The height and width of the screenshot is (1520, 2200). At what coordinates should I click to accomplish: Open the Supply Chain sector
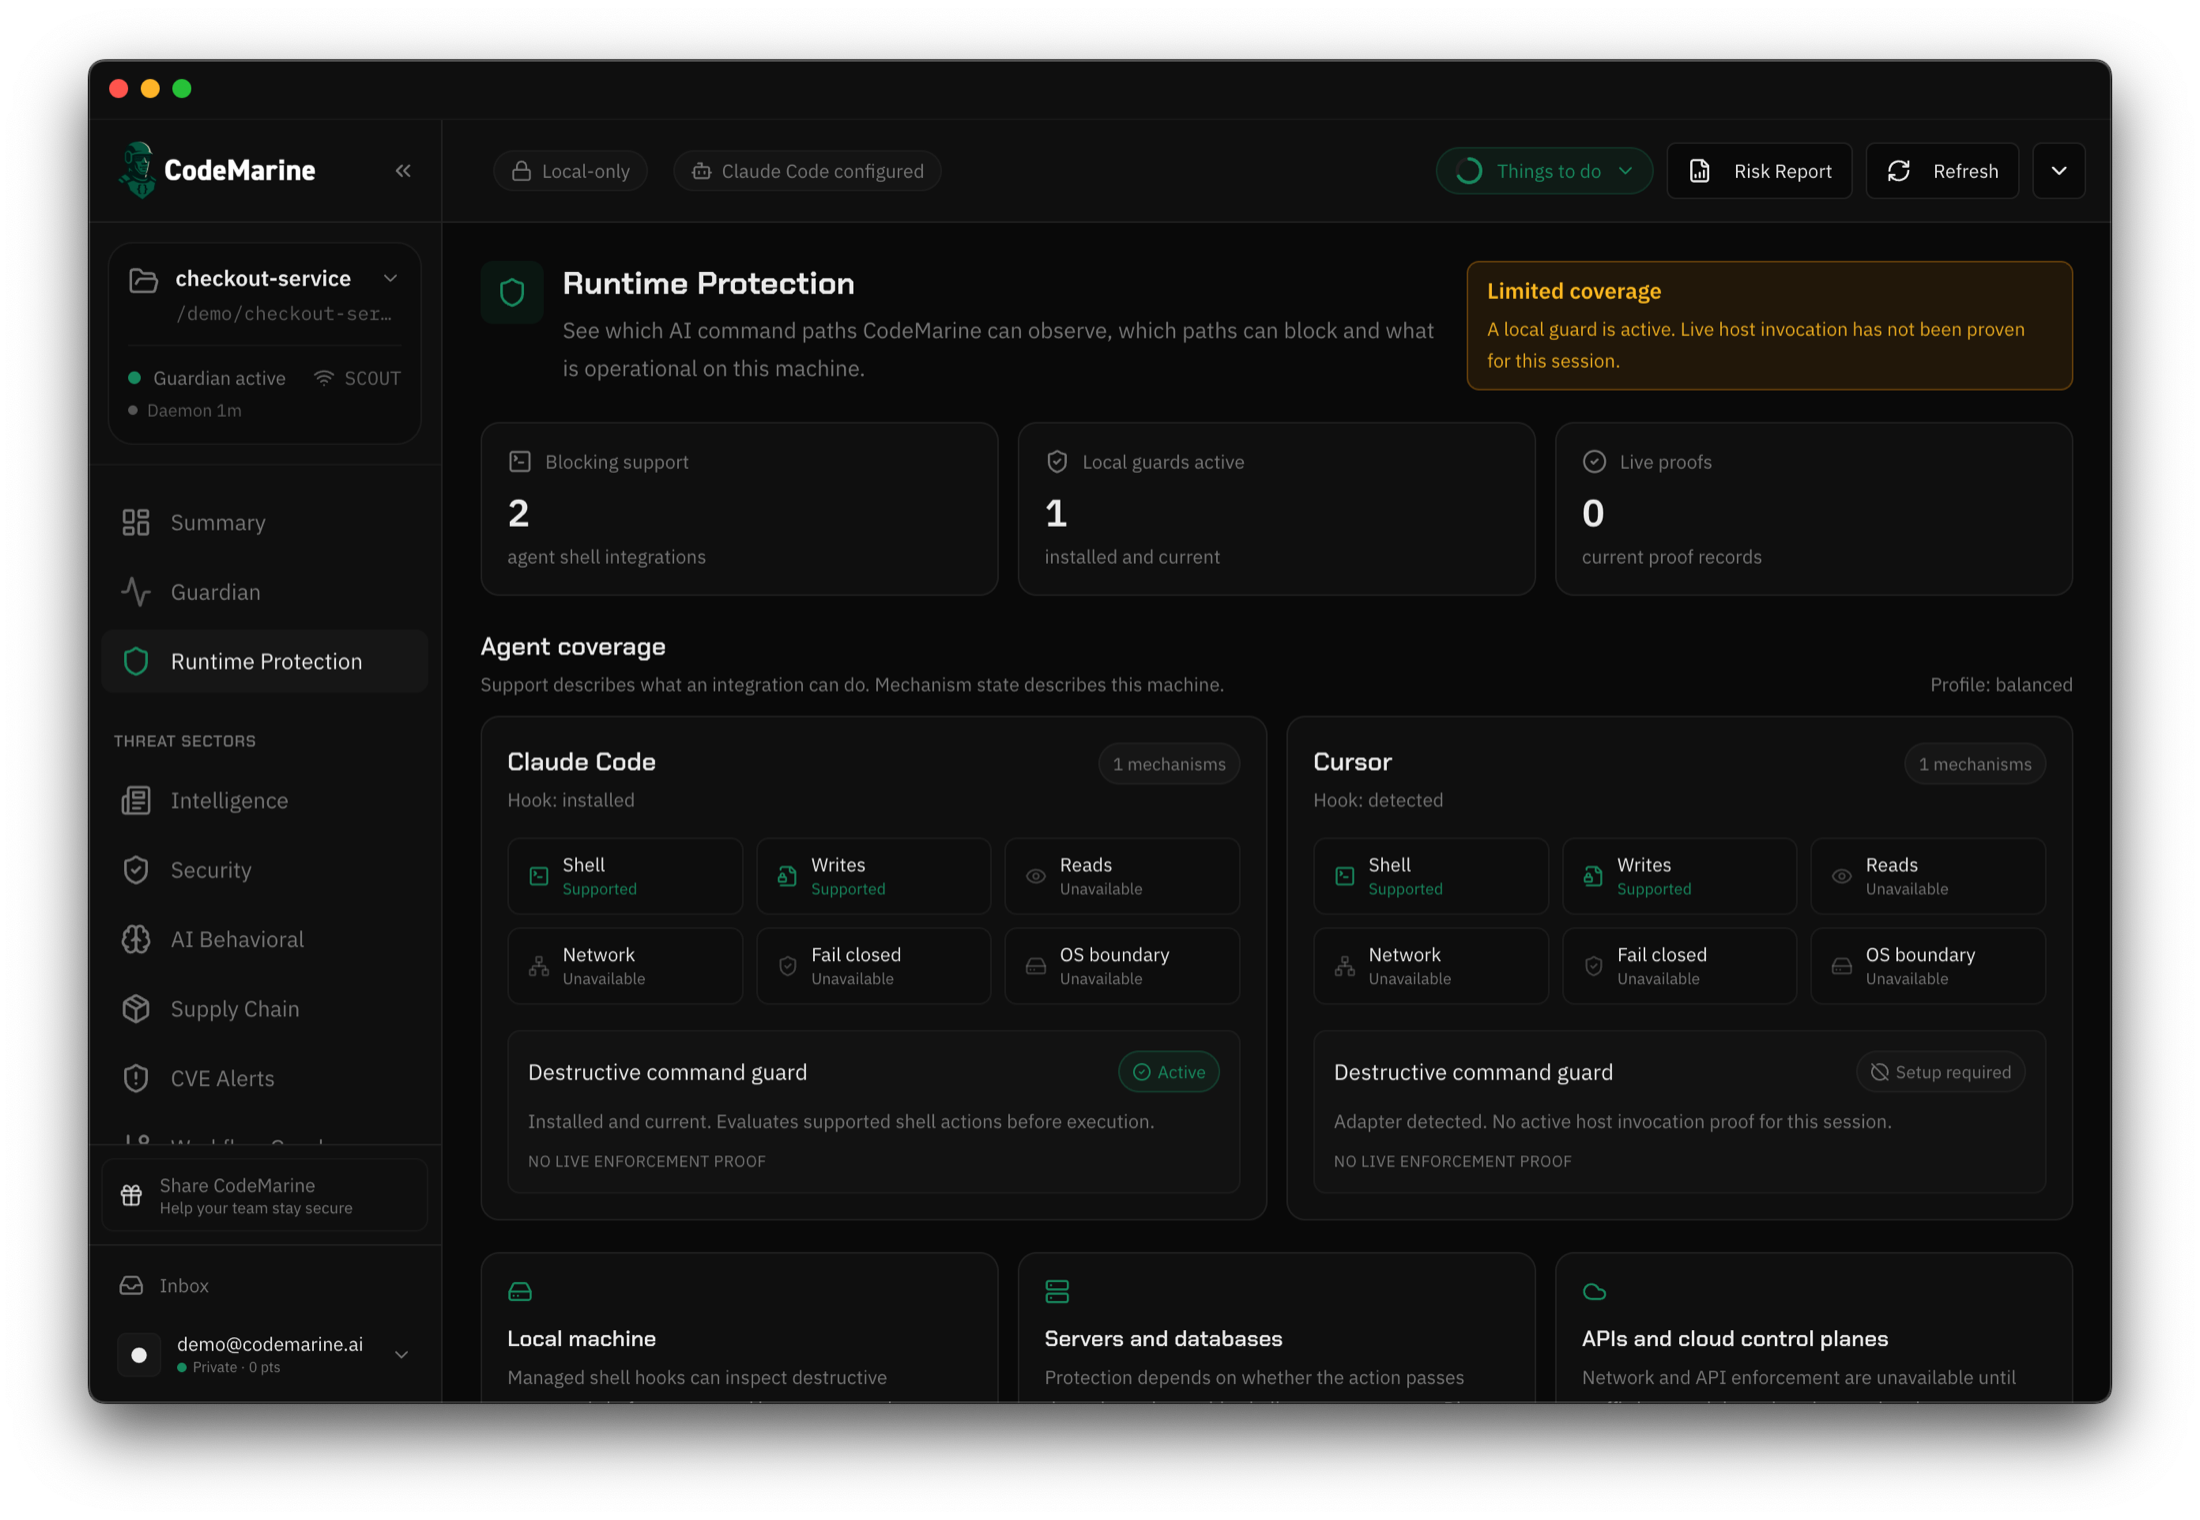(x=265, y=1009)
